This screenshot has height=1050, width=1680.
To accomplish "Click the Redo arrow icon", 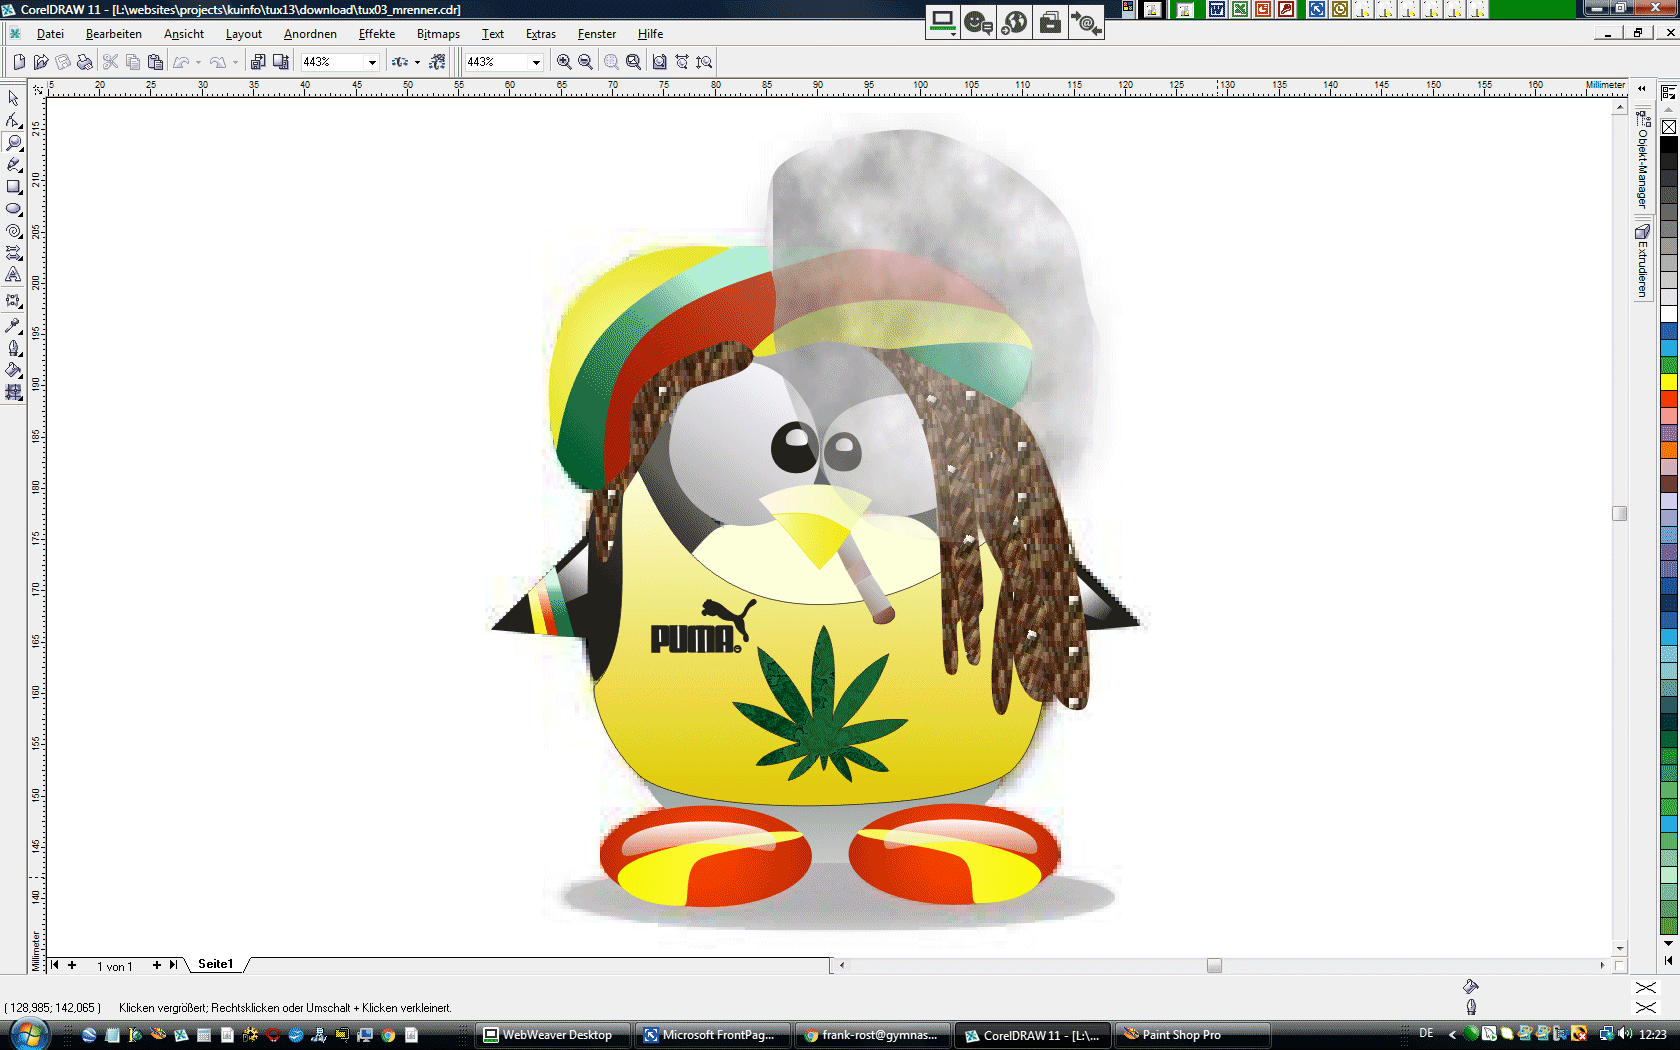I will [218, 62].
